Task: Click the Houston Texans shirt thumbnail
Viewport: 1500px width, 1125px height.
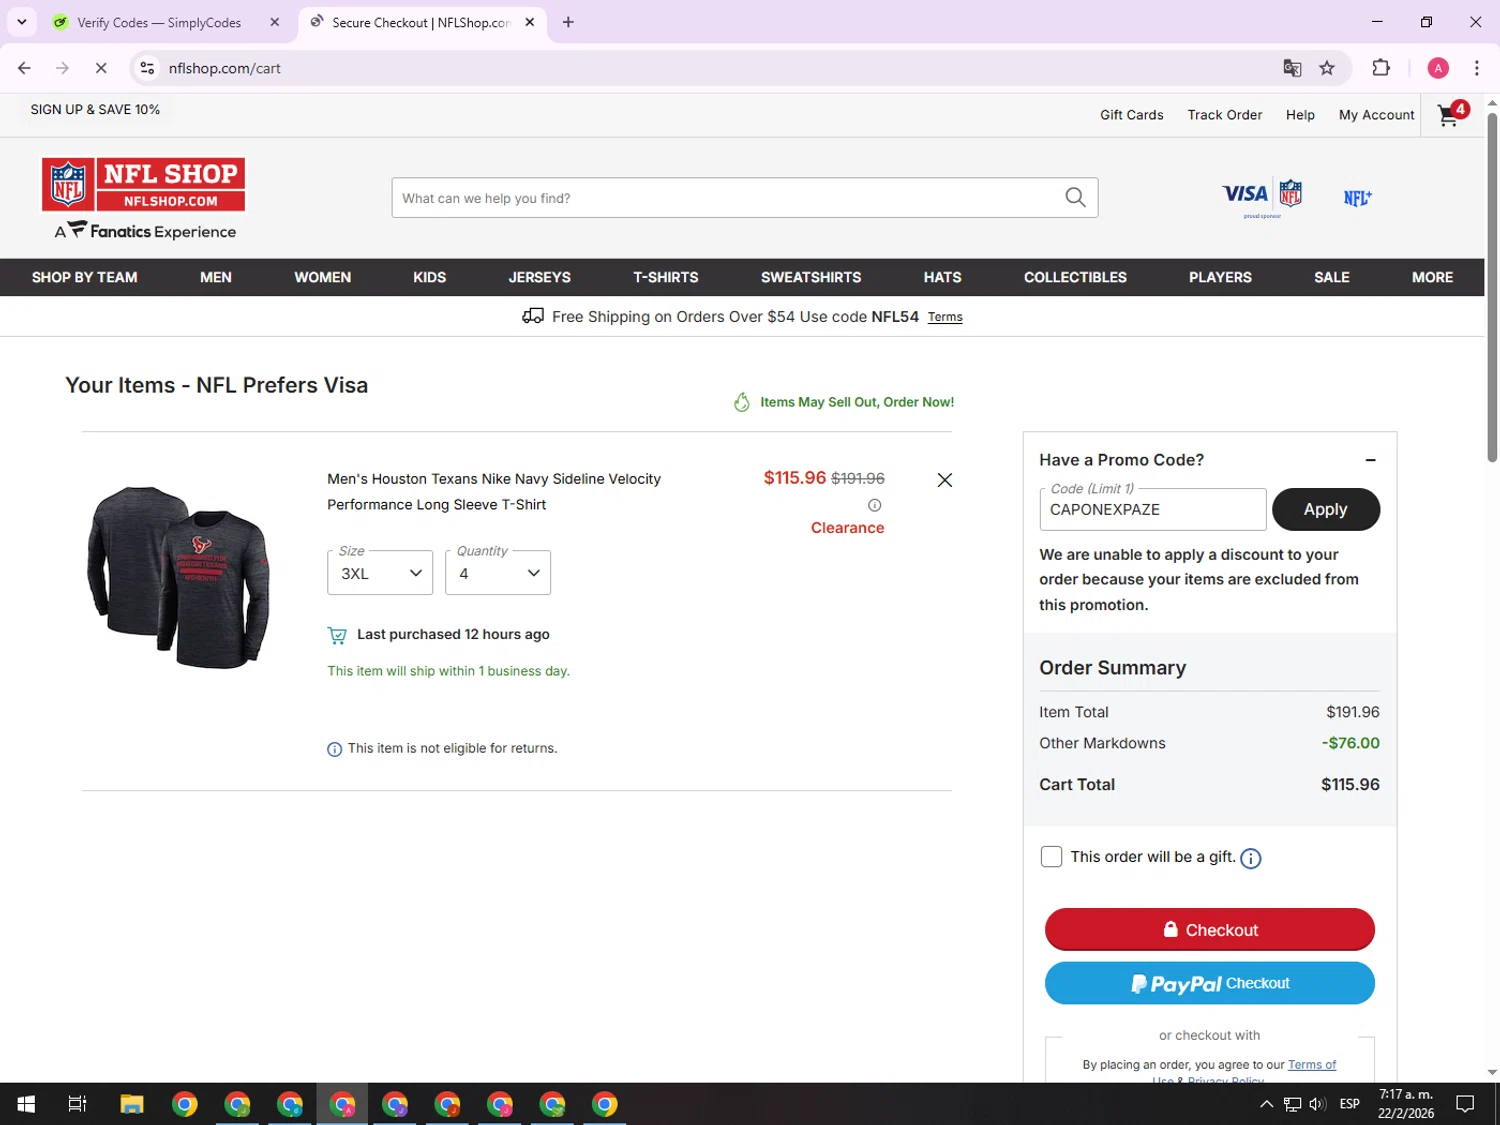Action: (178, 577)
